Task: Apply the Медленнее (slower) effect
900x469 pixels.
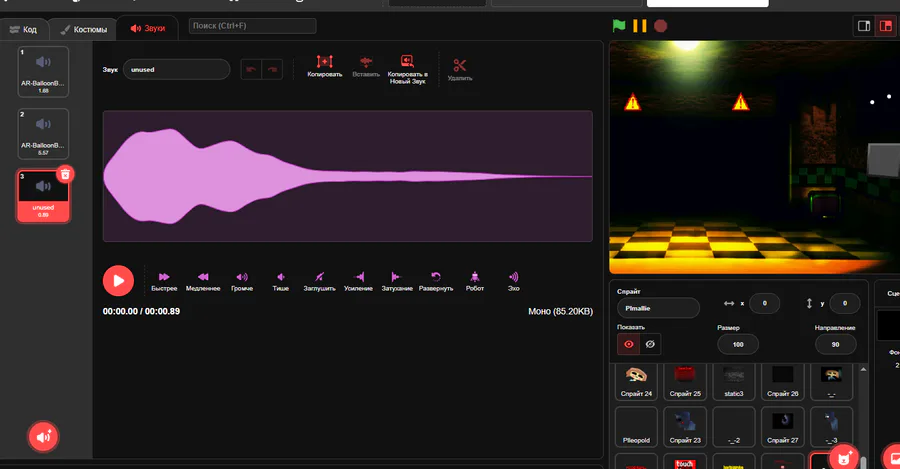Action: [x=203, y=281]
